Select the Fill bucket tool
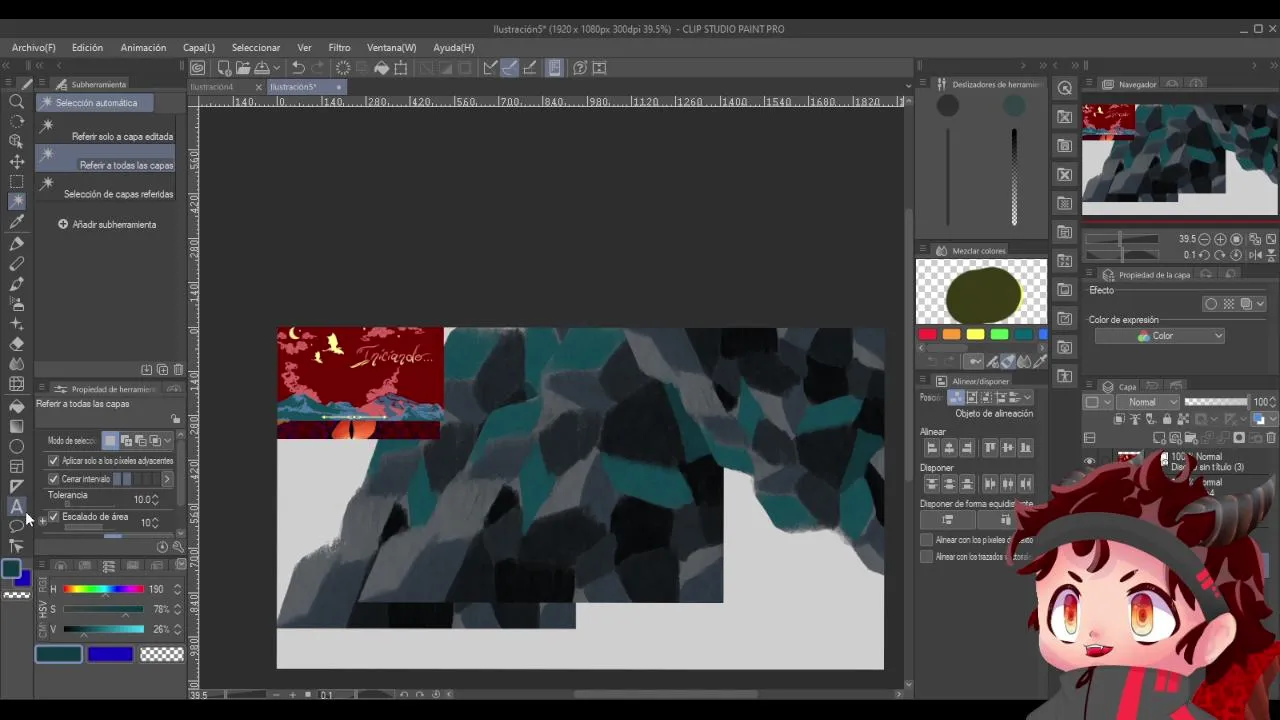Image resolution: width=1280 pixels, height=720 pixels. click(16, 405)
